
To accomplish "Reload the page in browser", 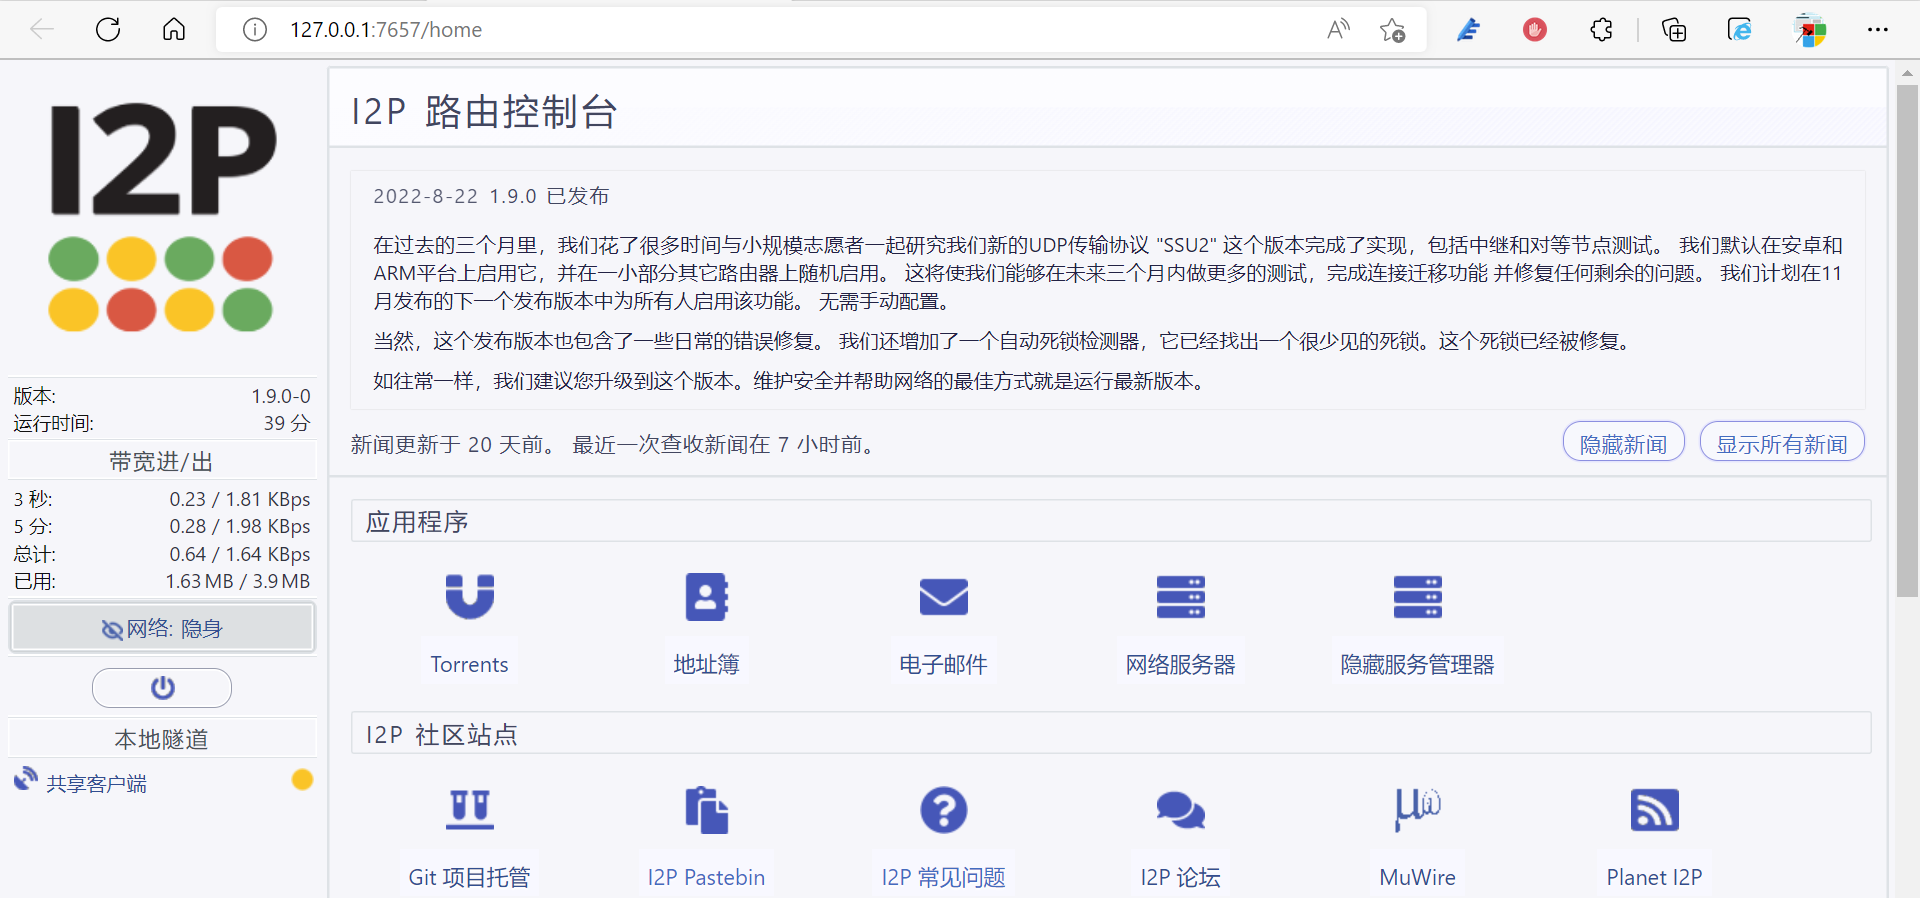I will click(x=108, y=30).
